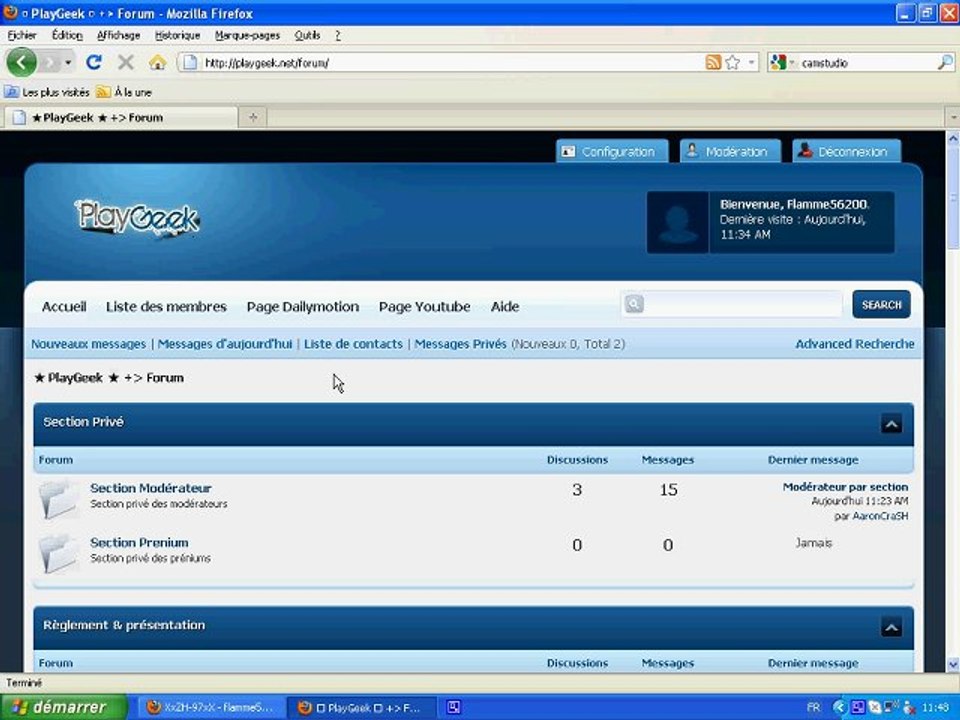Click the page scrollbar down arrow

click(953, 664)
